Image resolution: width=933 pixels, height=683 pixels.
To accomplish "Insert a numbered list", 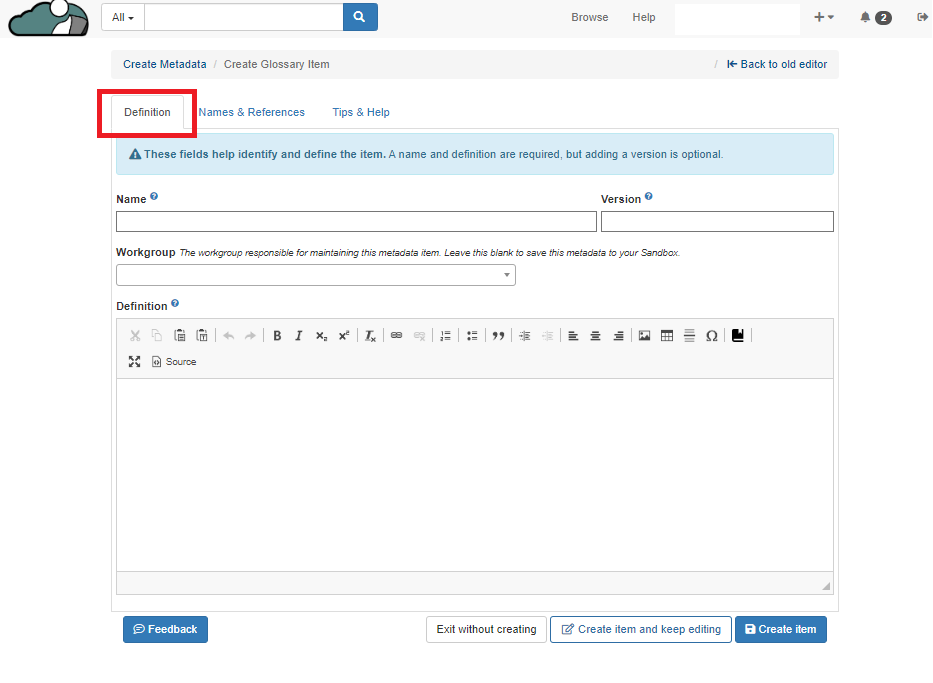I will coord(446,336).
